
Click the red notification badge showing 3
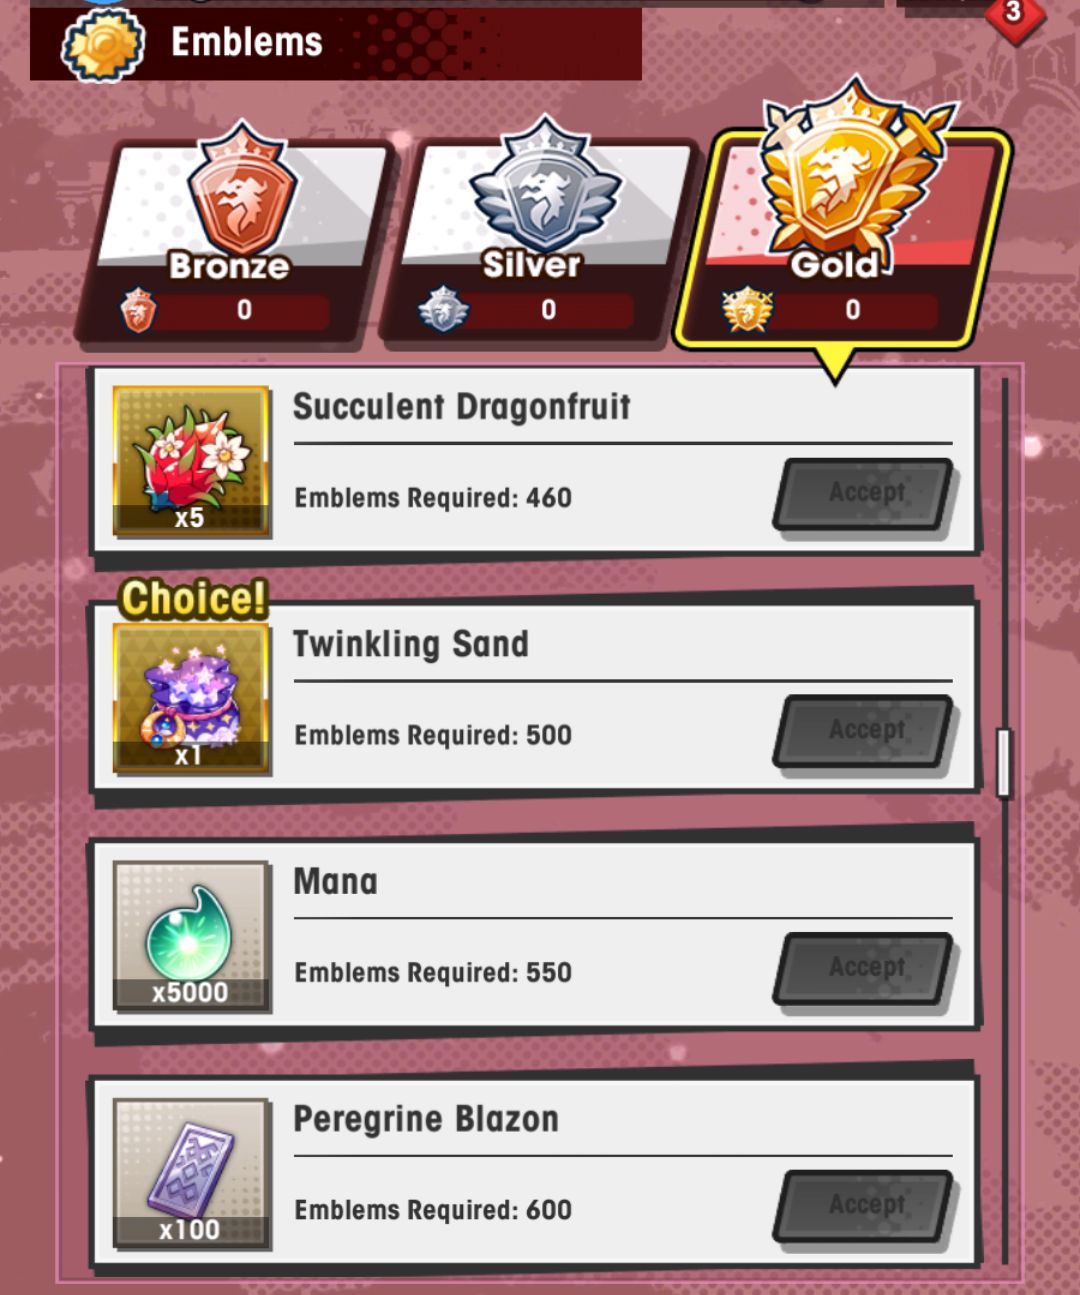pyautogui.click(x=1014, y=14)
